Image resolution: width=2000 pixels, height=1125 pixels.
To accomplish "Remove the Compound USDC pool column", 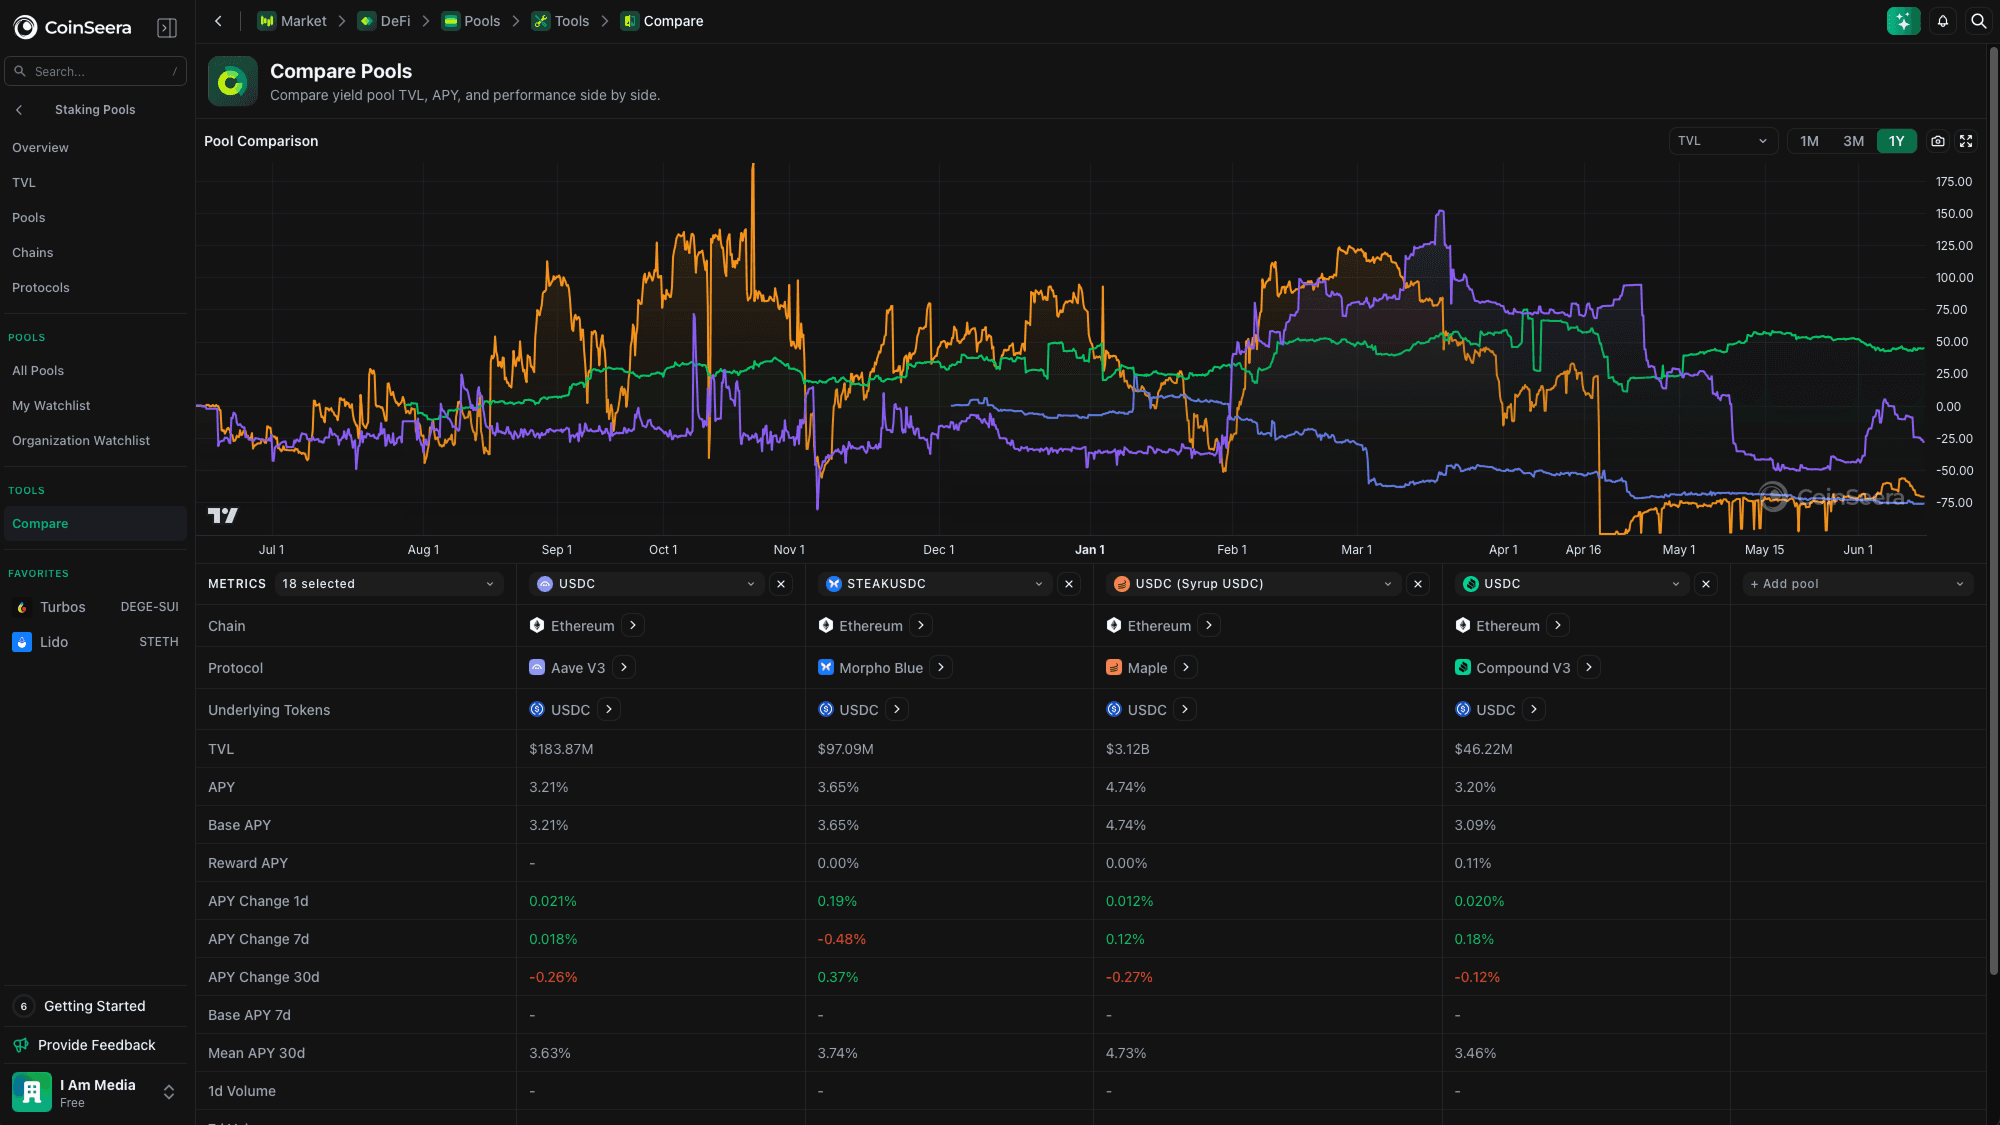I will [x=1706, y=584].
